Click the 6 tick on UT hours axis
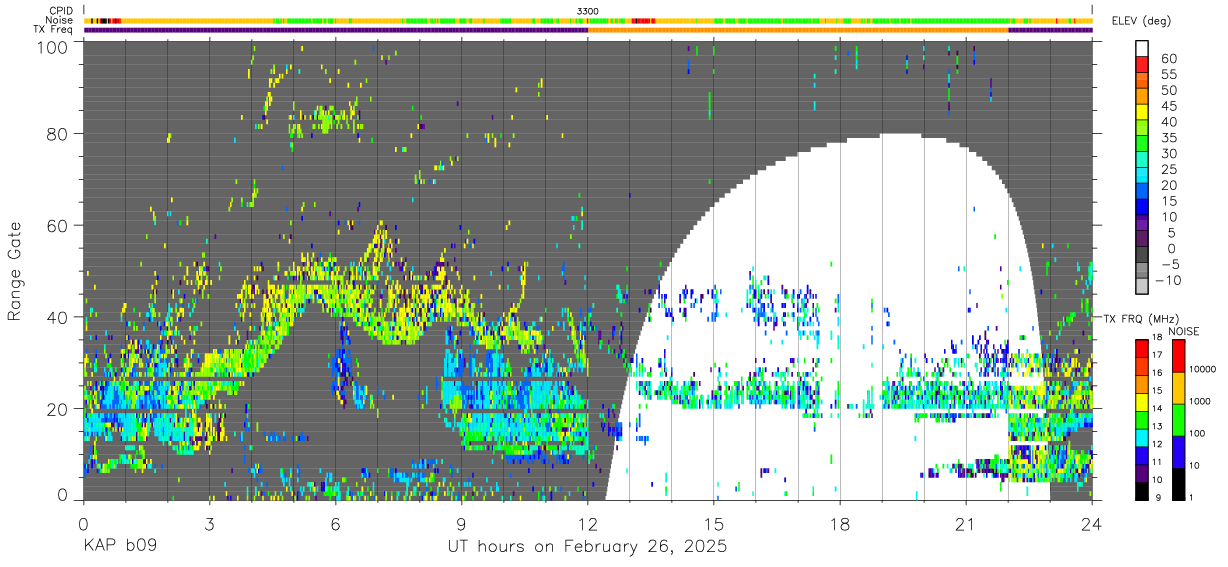 click(x=335, y=524)
